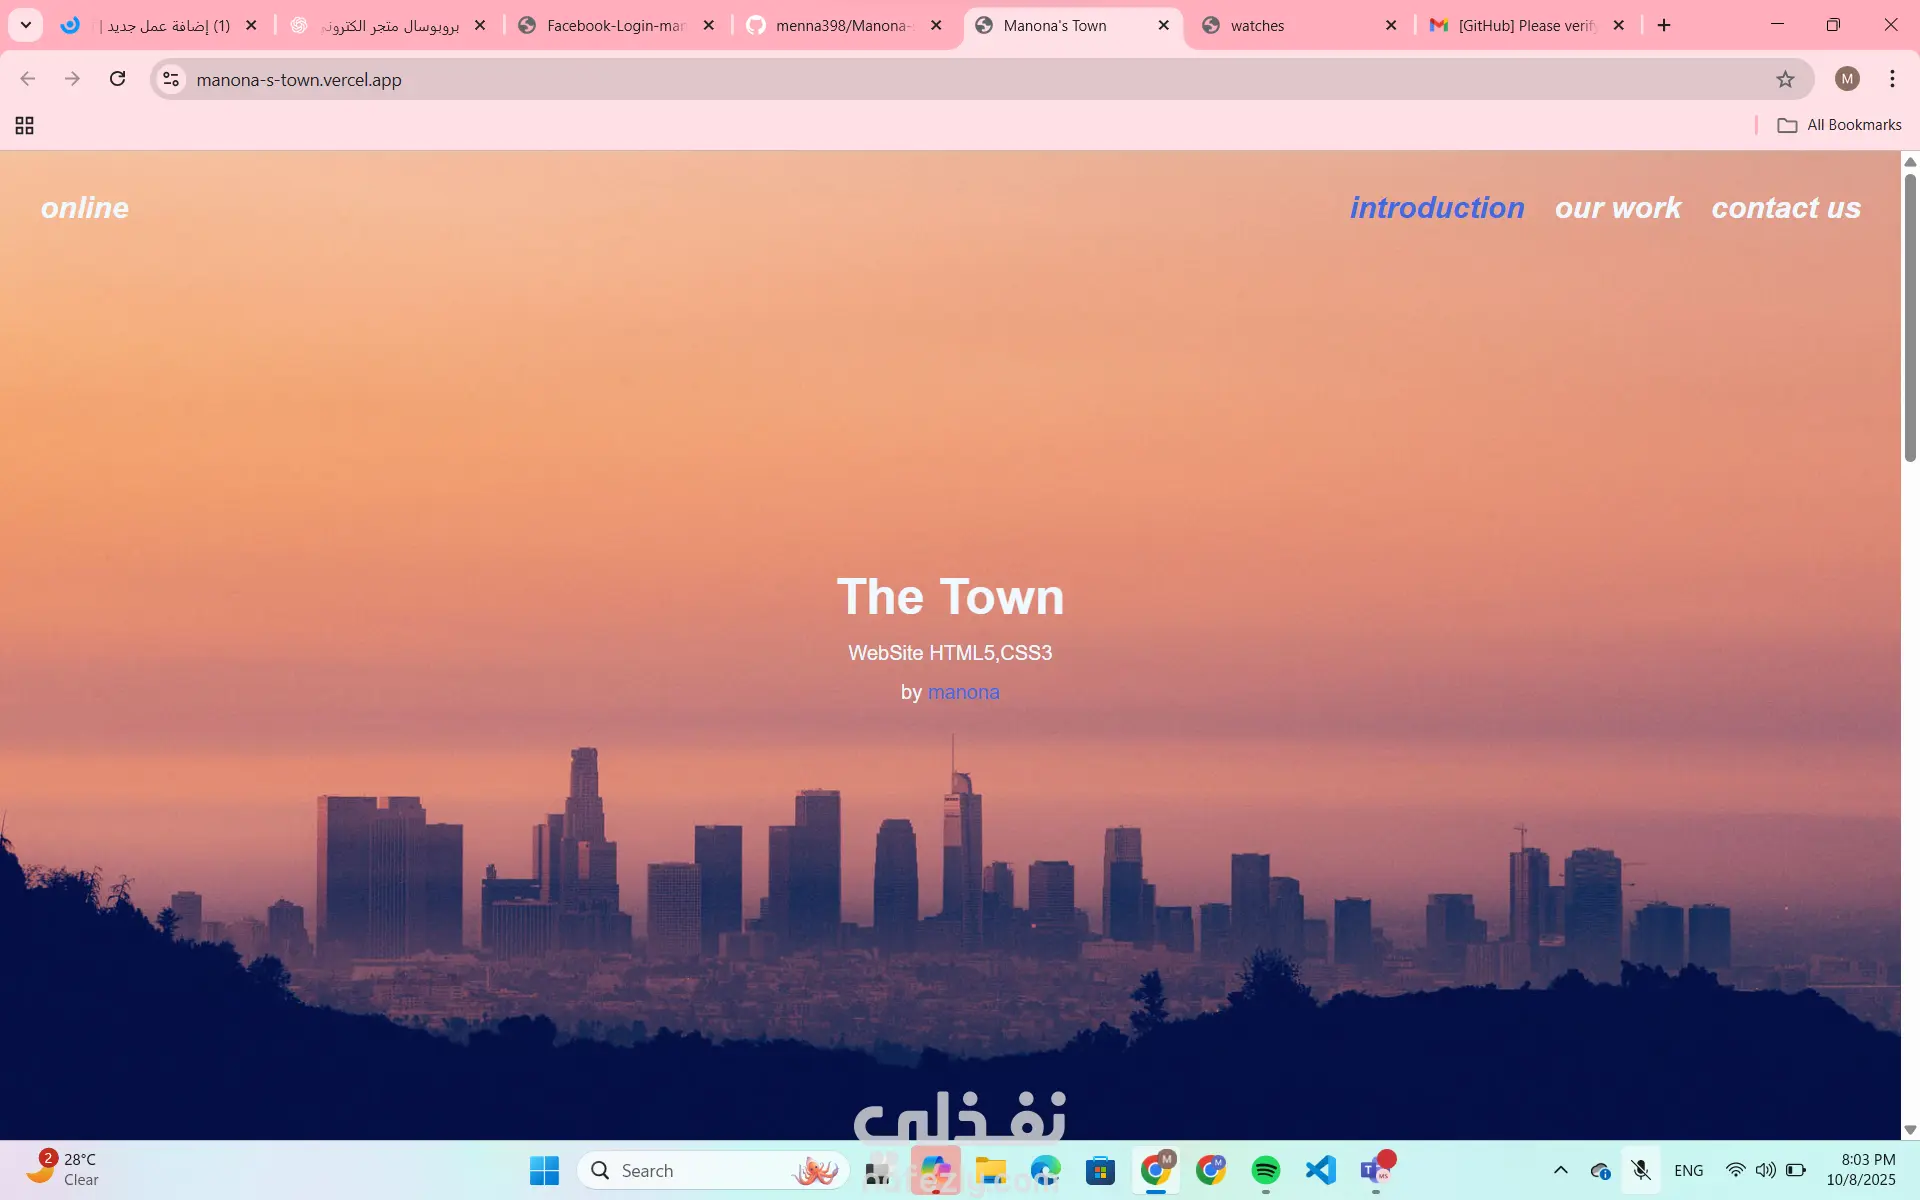Switch to the watches tab

(1257, 26)
